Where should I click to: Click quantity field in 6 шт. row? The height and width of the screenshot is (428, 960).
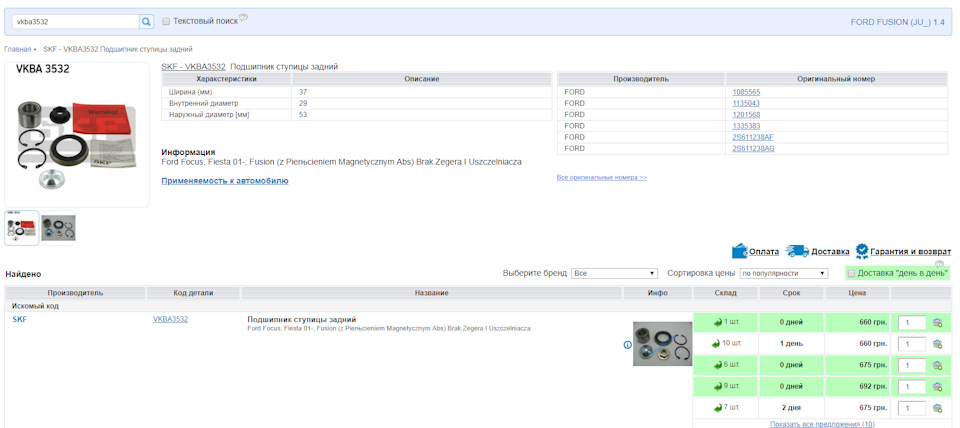(x=912, y=366)
